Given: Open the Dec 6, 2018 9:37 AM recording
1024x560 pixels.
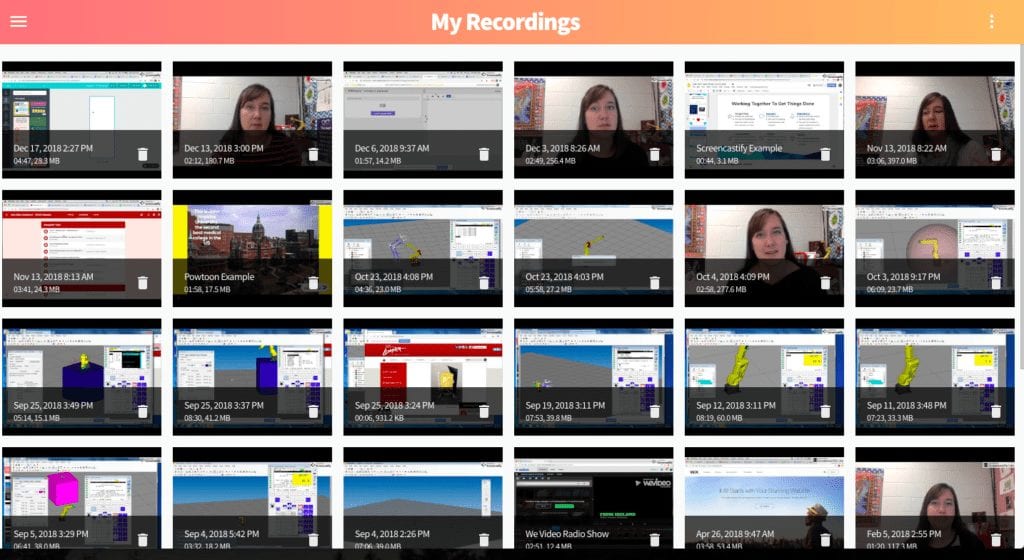Looking at the screenshot, I should (423, 119).
